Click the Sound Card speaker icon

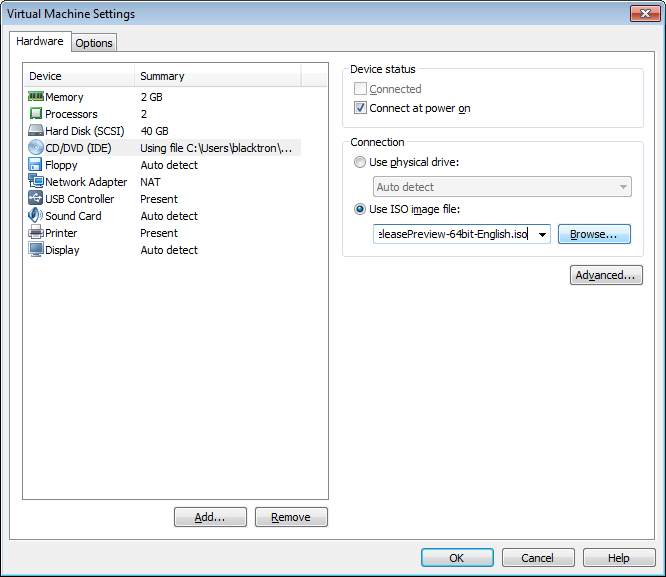pyautogui.click(x=35, y=215)
